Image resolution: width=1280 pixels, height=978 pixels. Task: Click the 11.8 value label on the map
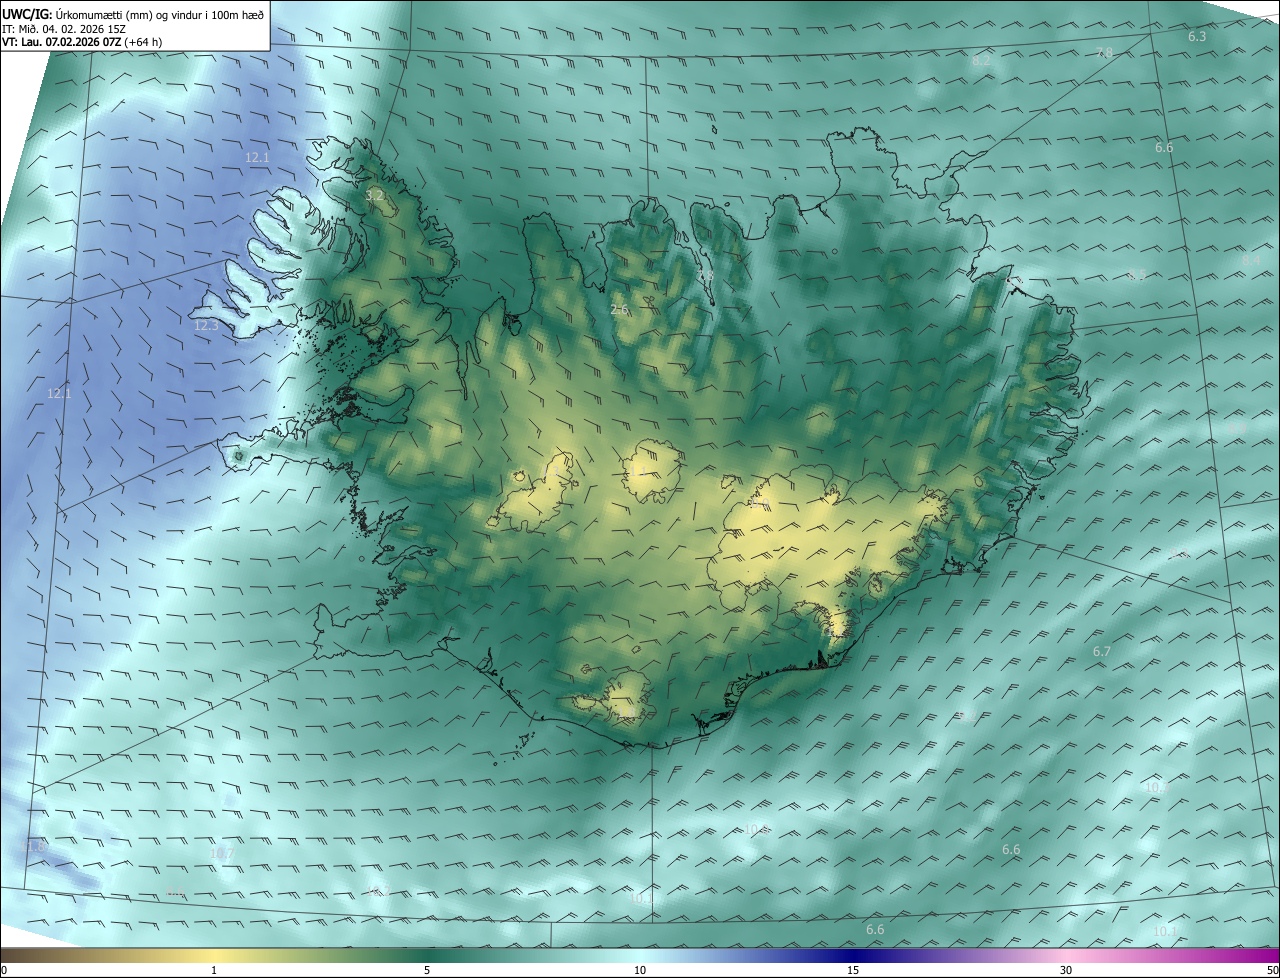(x=34, y=846)
